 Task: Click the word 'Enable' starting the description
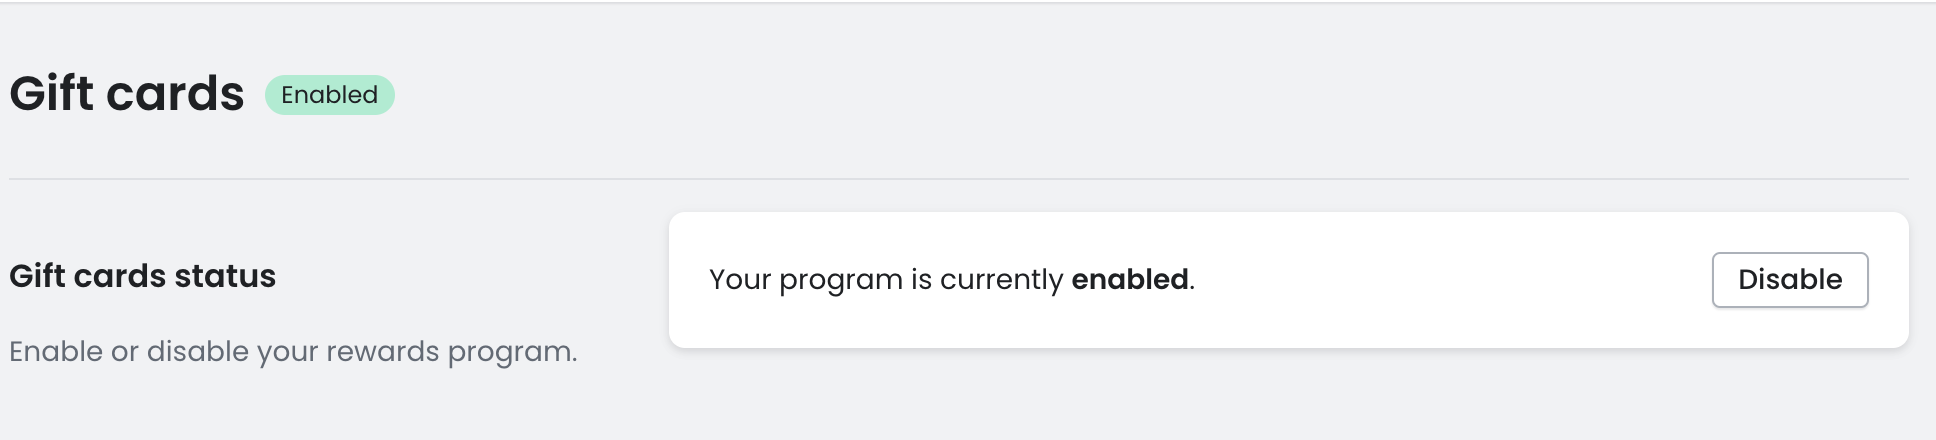point(56,352)
